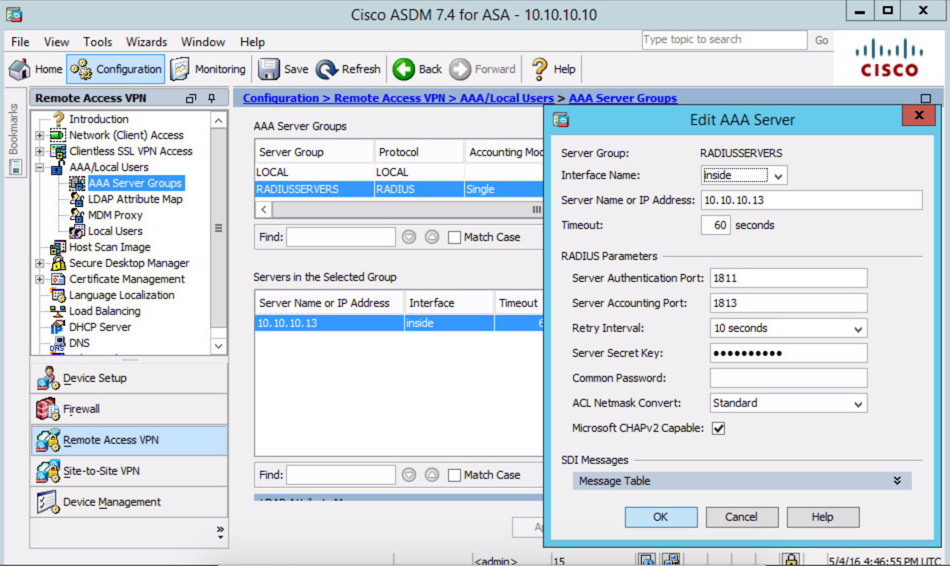
Task: Enable Match Case for server groups
Action: pyautogui.click(x=455, y=237)
